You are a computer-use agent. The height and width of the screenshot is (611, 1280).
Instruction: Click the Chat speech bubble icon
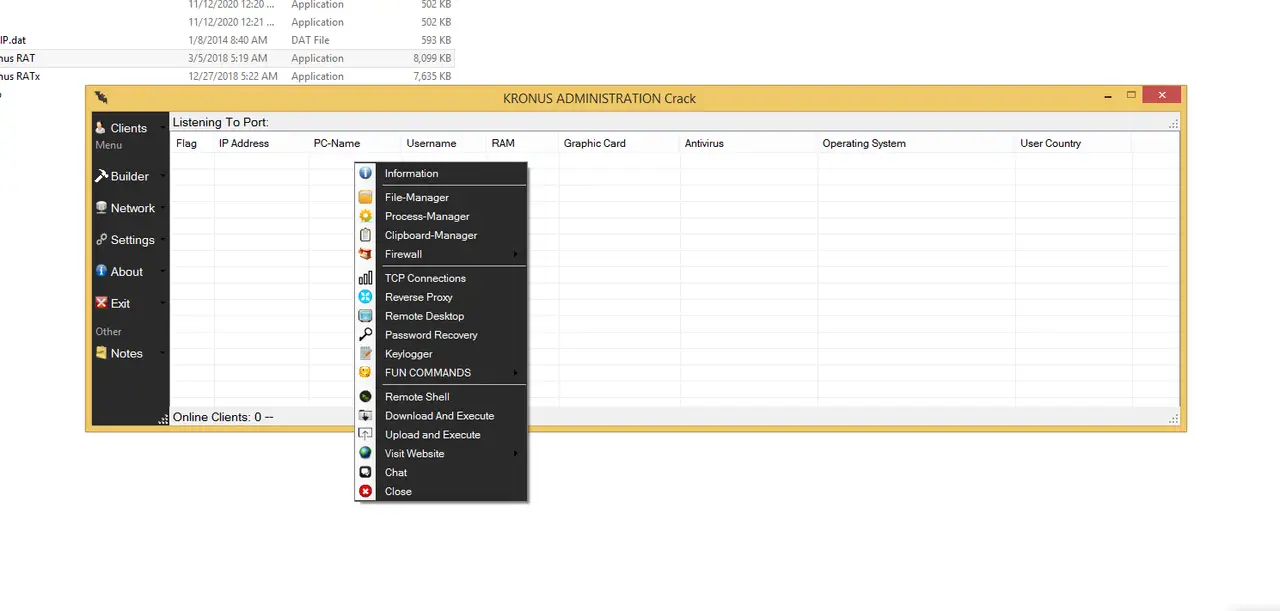coord(365,472)
